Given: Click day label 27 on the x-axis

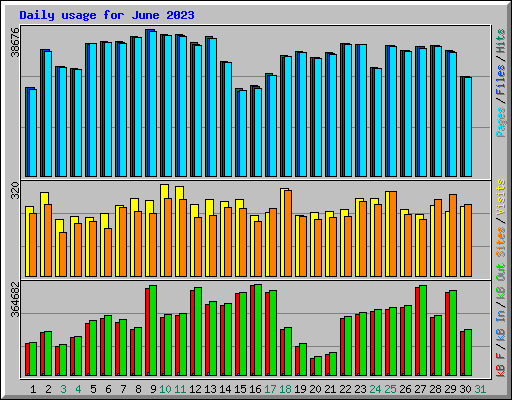Looking at the screenshot, I should [x=420, y=389].
